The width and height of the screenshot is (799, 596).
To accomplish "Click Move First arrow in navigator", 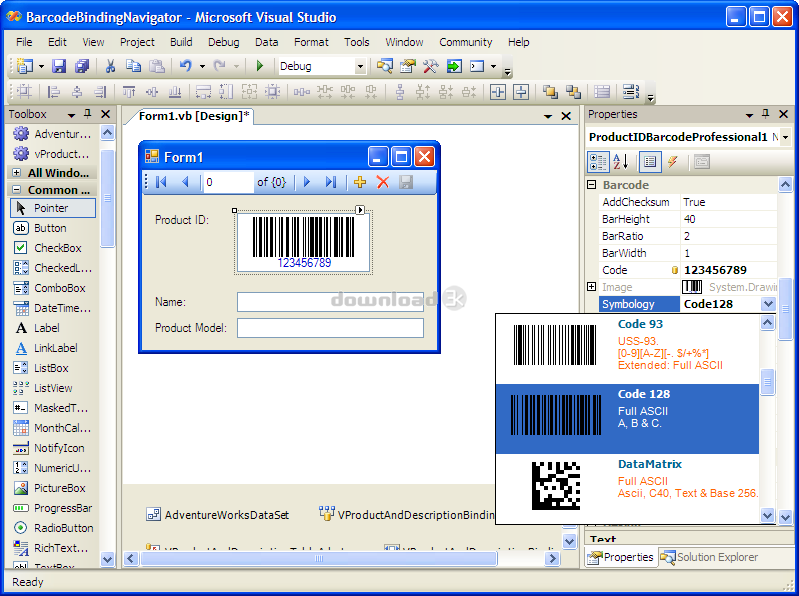I will 162,182.
